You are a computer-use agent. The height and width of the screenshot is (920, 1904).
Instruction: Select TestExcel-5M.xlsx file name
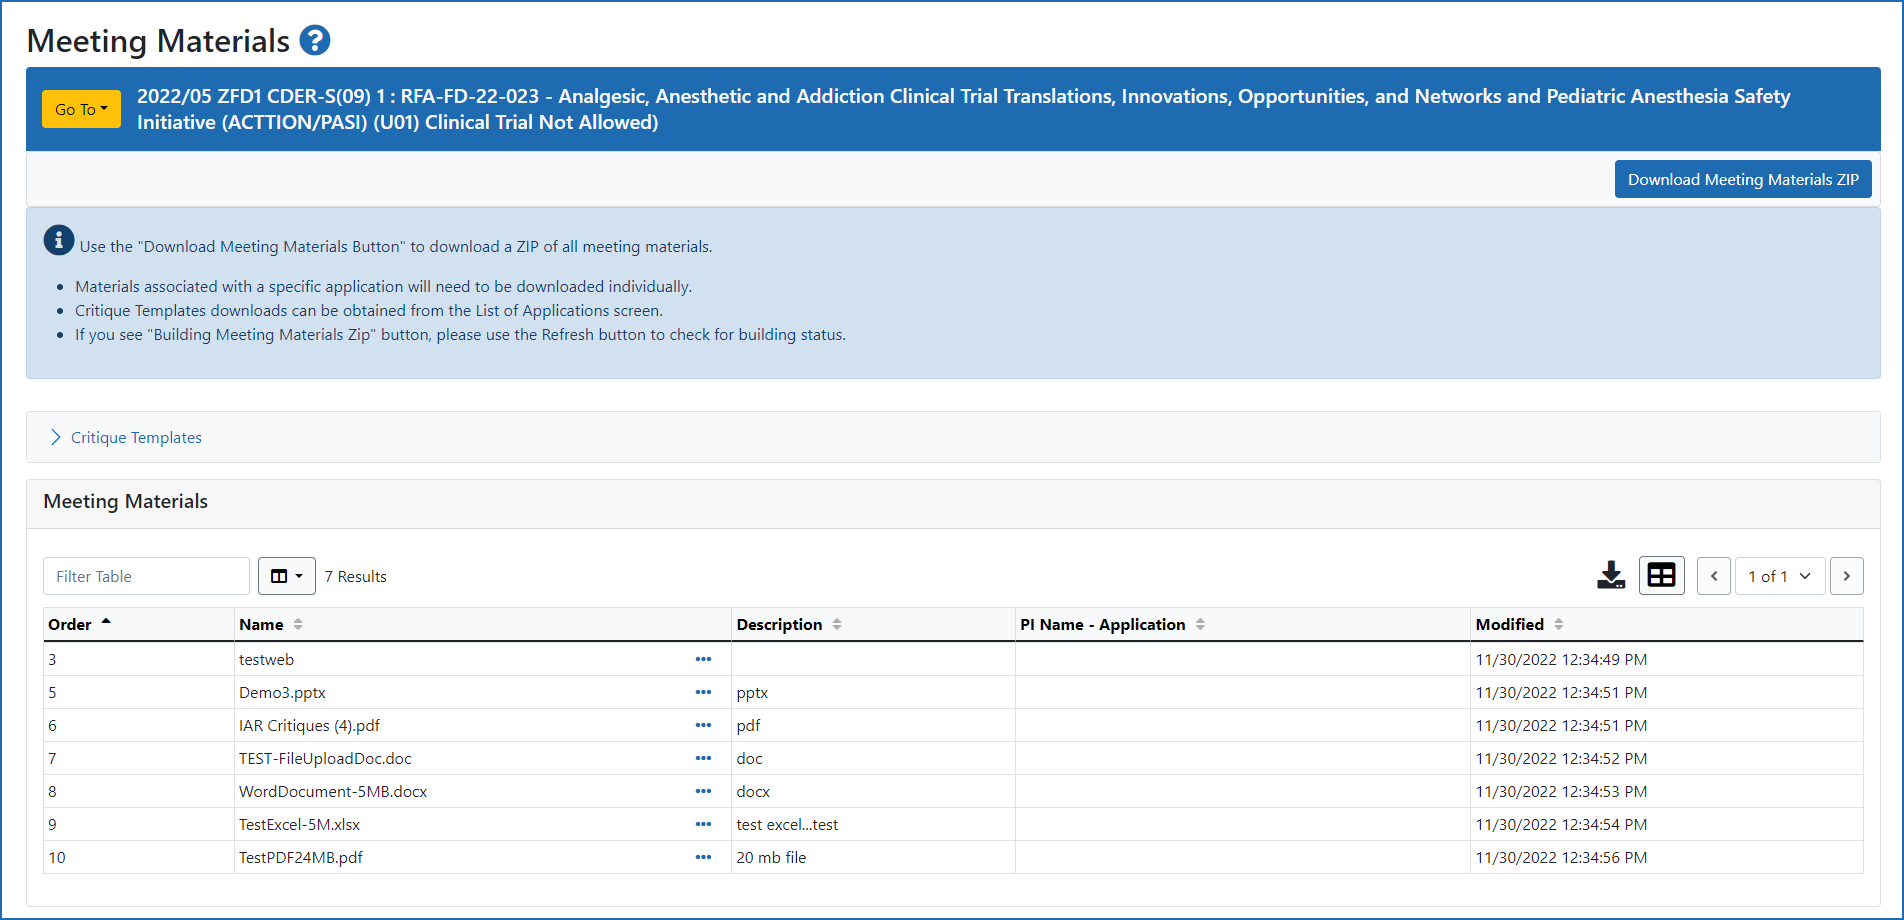pos(299,824)
